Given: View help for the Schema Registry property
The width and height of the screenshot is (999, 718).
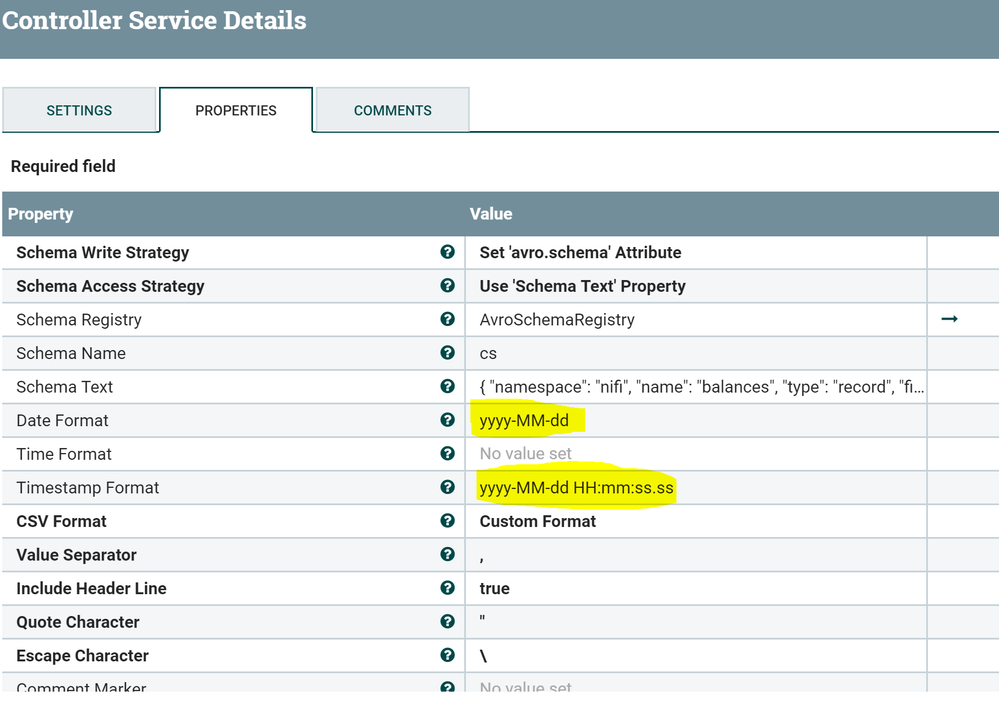Looking at the screenshot, I should pos(447,319).
